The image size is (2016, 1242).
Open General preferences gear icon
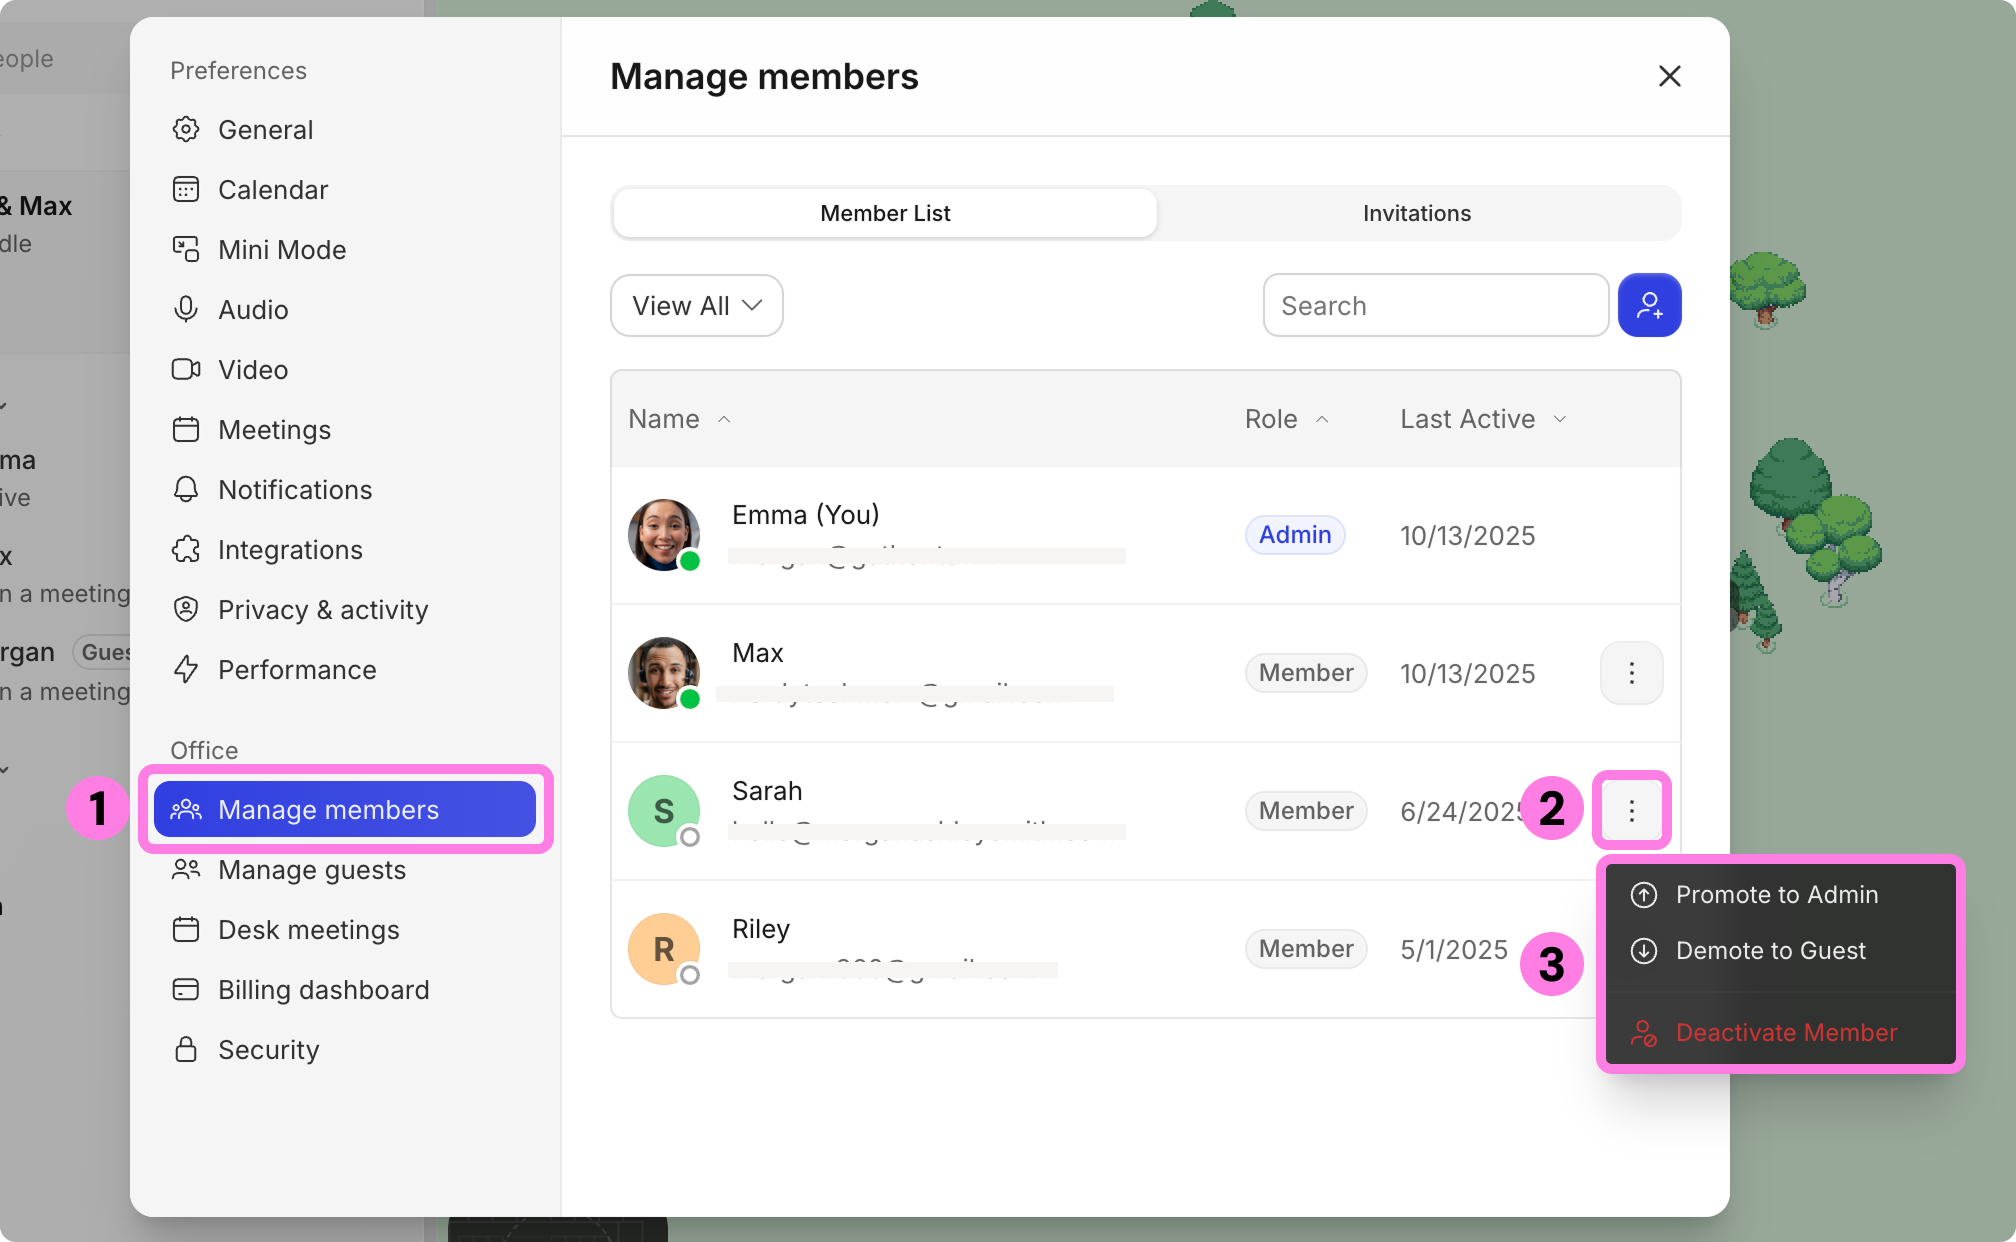pos(186,130)
